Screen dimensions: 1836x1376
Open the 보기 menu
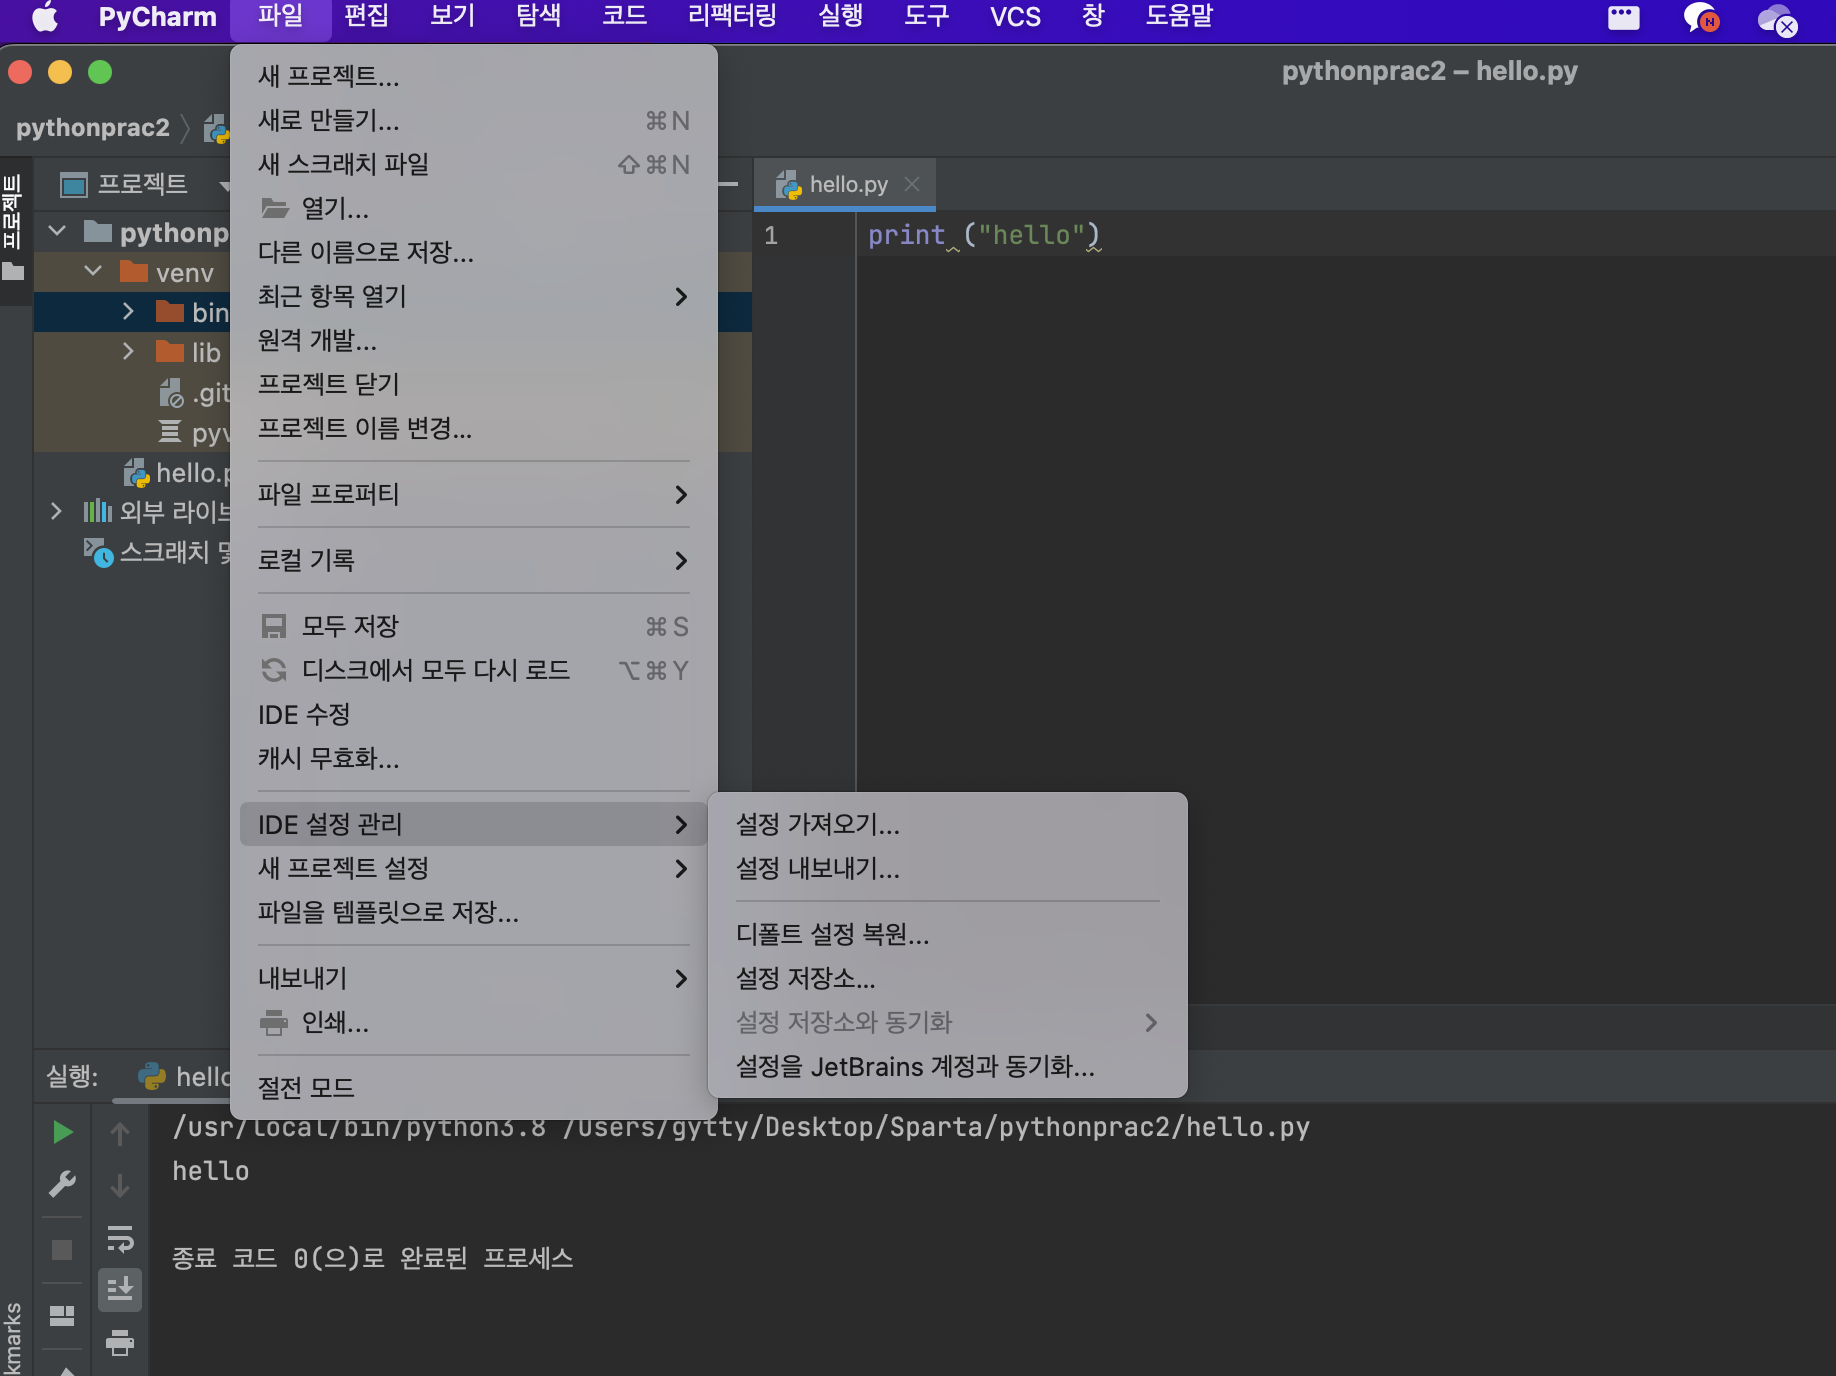coord(452,17)
